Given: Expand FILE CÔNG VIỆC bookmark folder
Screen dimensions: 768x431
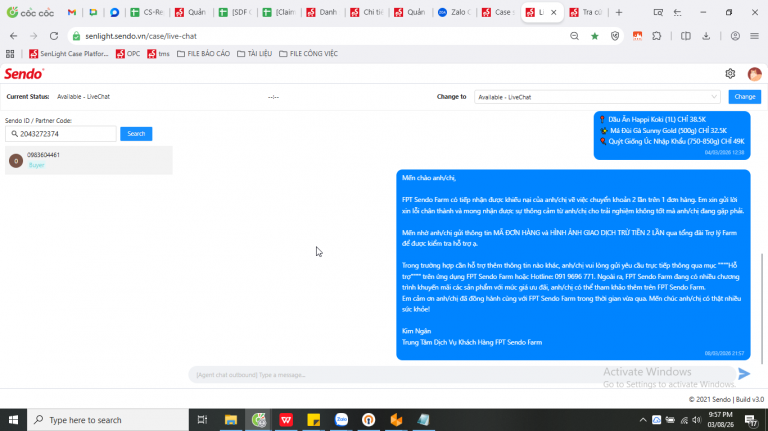Looking at the screenshot, I should pos(309,54).
